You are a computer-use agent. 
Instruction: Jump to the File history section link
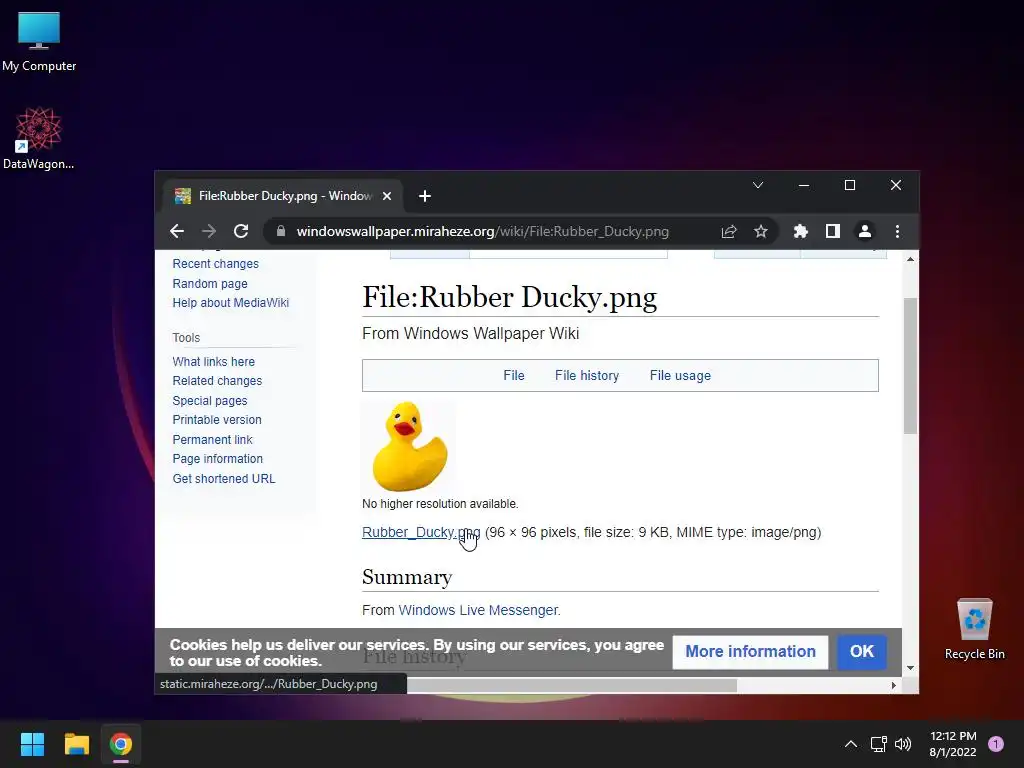[586, 376]
